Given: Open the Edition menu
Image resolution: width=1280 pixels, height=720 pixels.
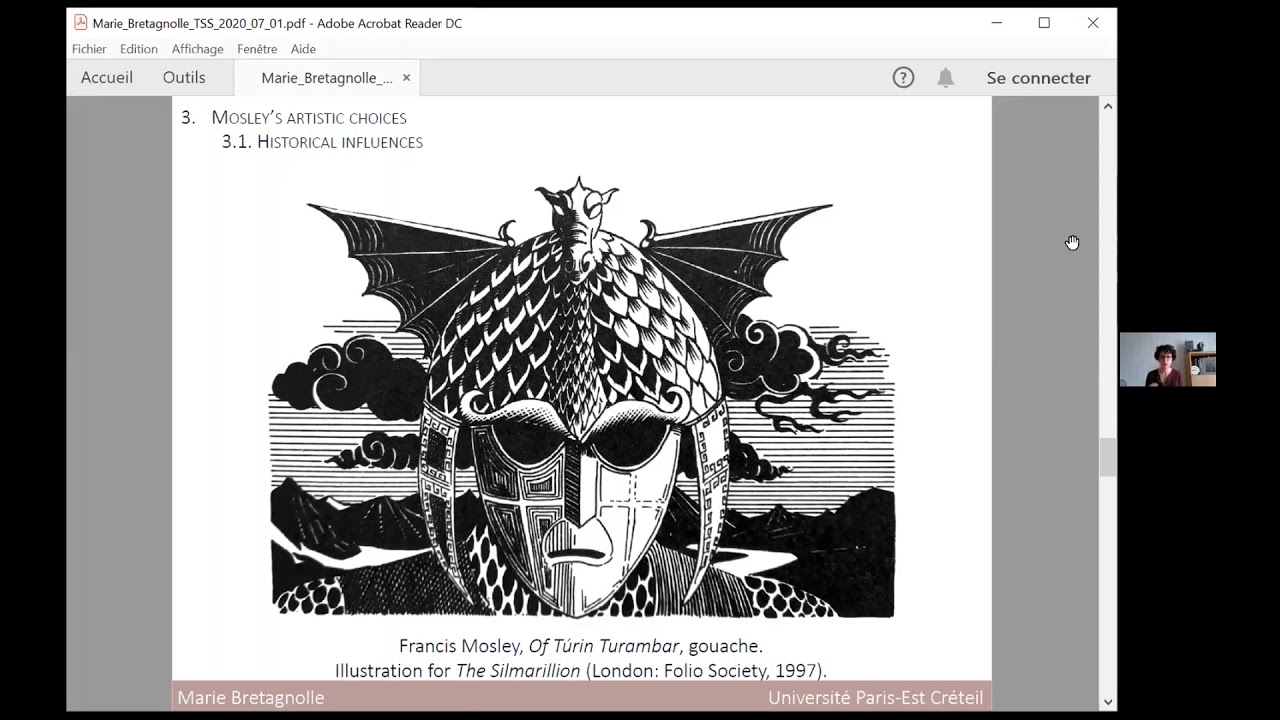Looking at the screenshot, I should point(139,49).
